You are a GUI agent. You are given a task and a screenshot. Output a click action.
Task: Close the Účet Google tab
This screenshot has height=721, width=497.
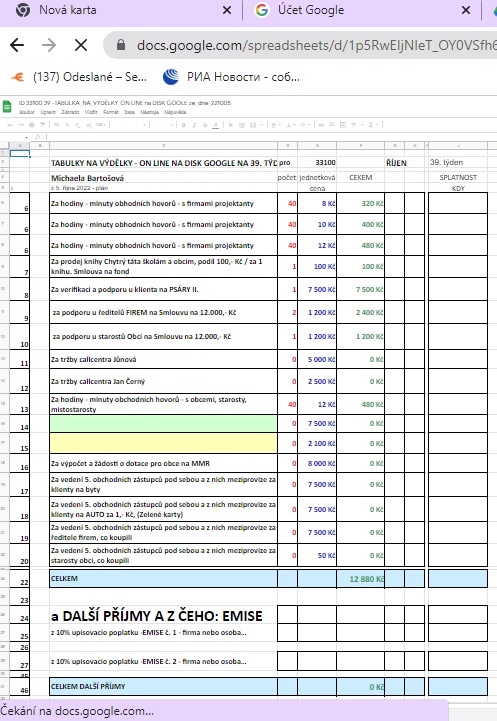click(466, 10)
